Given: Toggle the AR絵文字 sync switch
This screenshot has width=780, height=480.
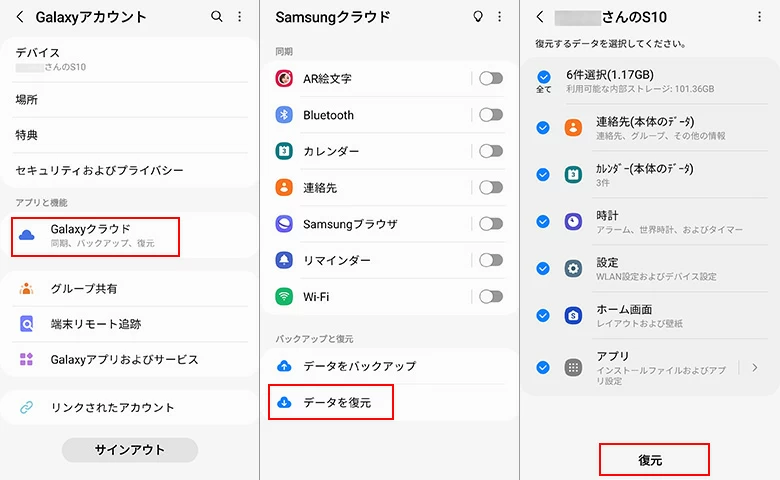Looking at the screenshot, I should pyautogui.click(x=490, y=79).
